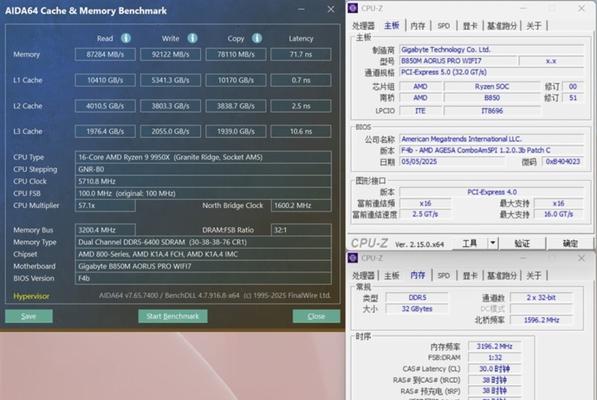Open 基准跑分 tab in lower CPU-Z
Image resolution: width=597 pixels, height=400 pixels.
[502, 276]
